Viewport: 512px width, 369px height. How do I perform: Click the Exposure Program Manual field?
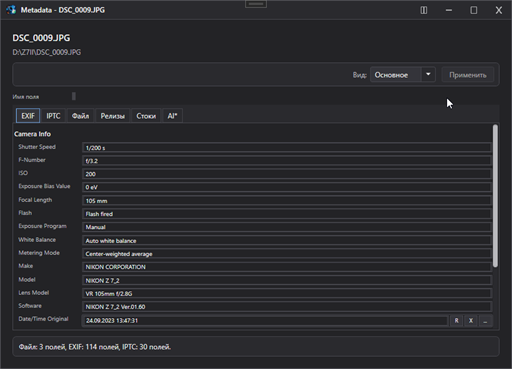click(287, 227)
